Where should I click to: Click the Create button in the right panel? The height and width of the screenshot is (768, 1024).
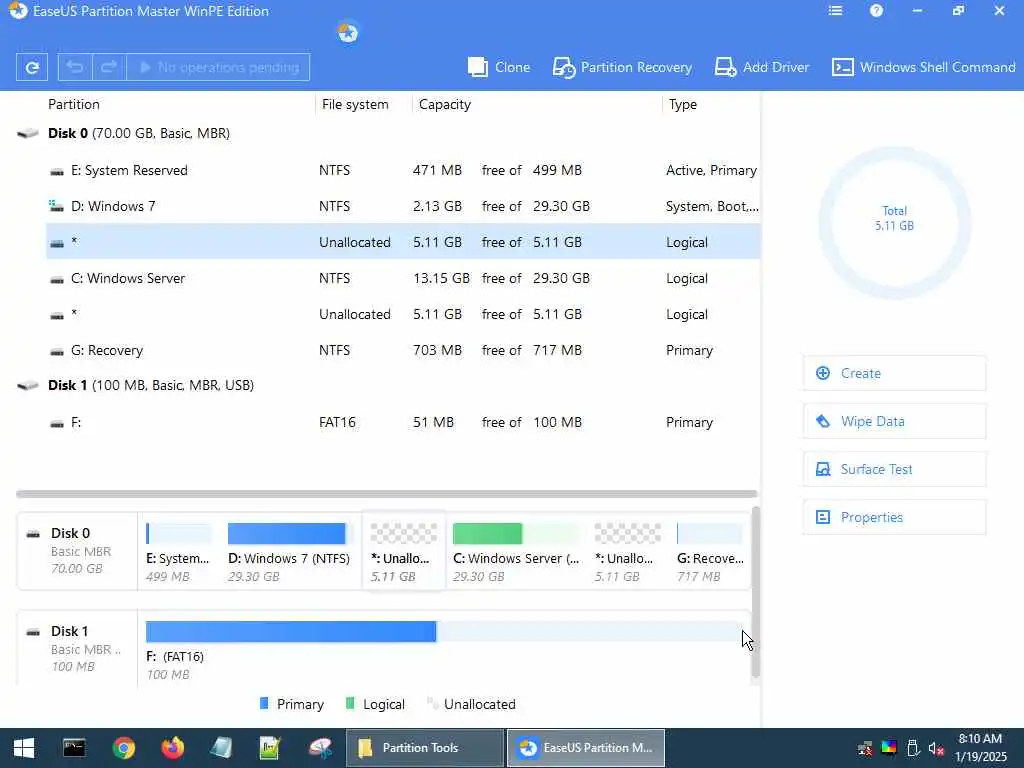pyautogui.click(x=894, y=374)
